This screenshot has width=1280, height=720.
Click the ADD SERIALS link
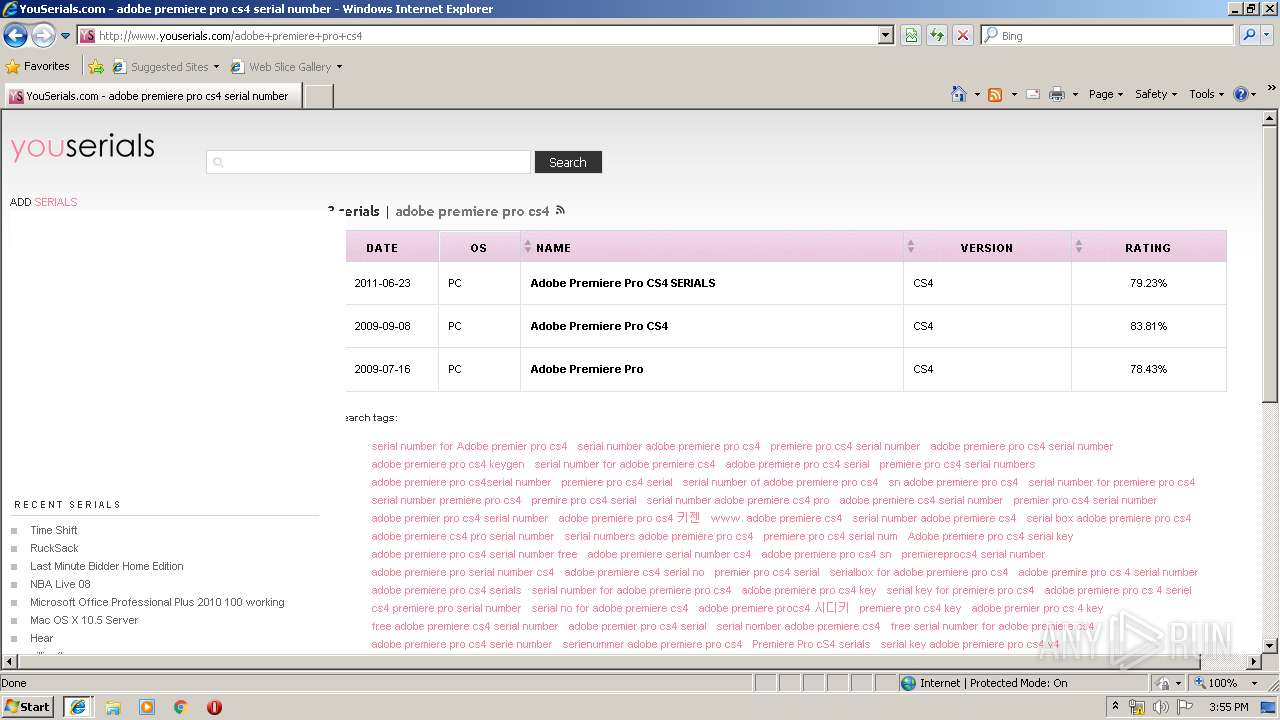[43, 202]
